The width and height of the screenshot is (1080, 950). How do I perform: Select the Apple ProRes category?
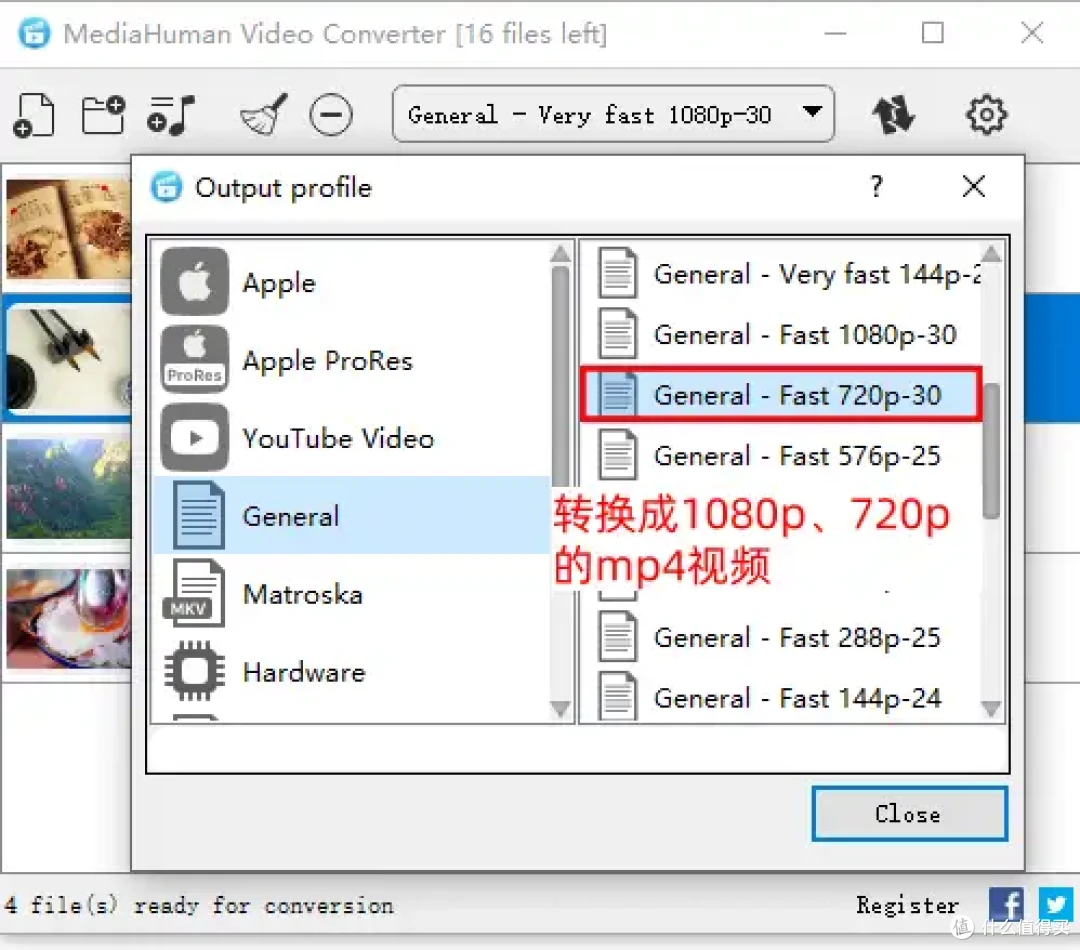[351, 360]
